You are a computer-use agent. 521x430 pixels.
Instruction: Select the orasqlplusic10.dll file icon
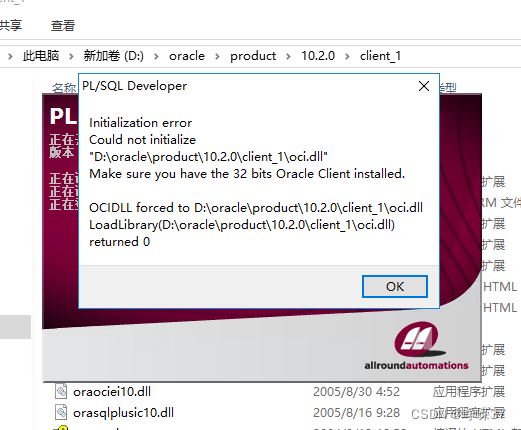61,412
